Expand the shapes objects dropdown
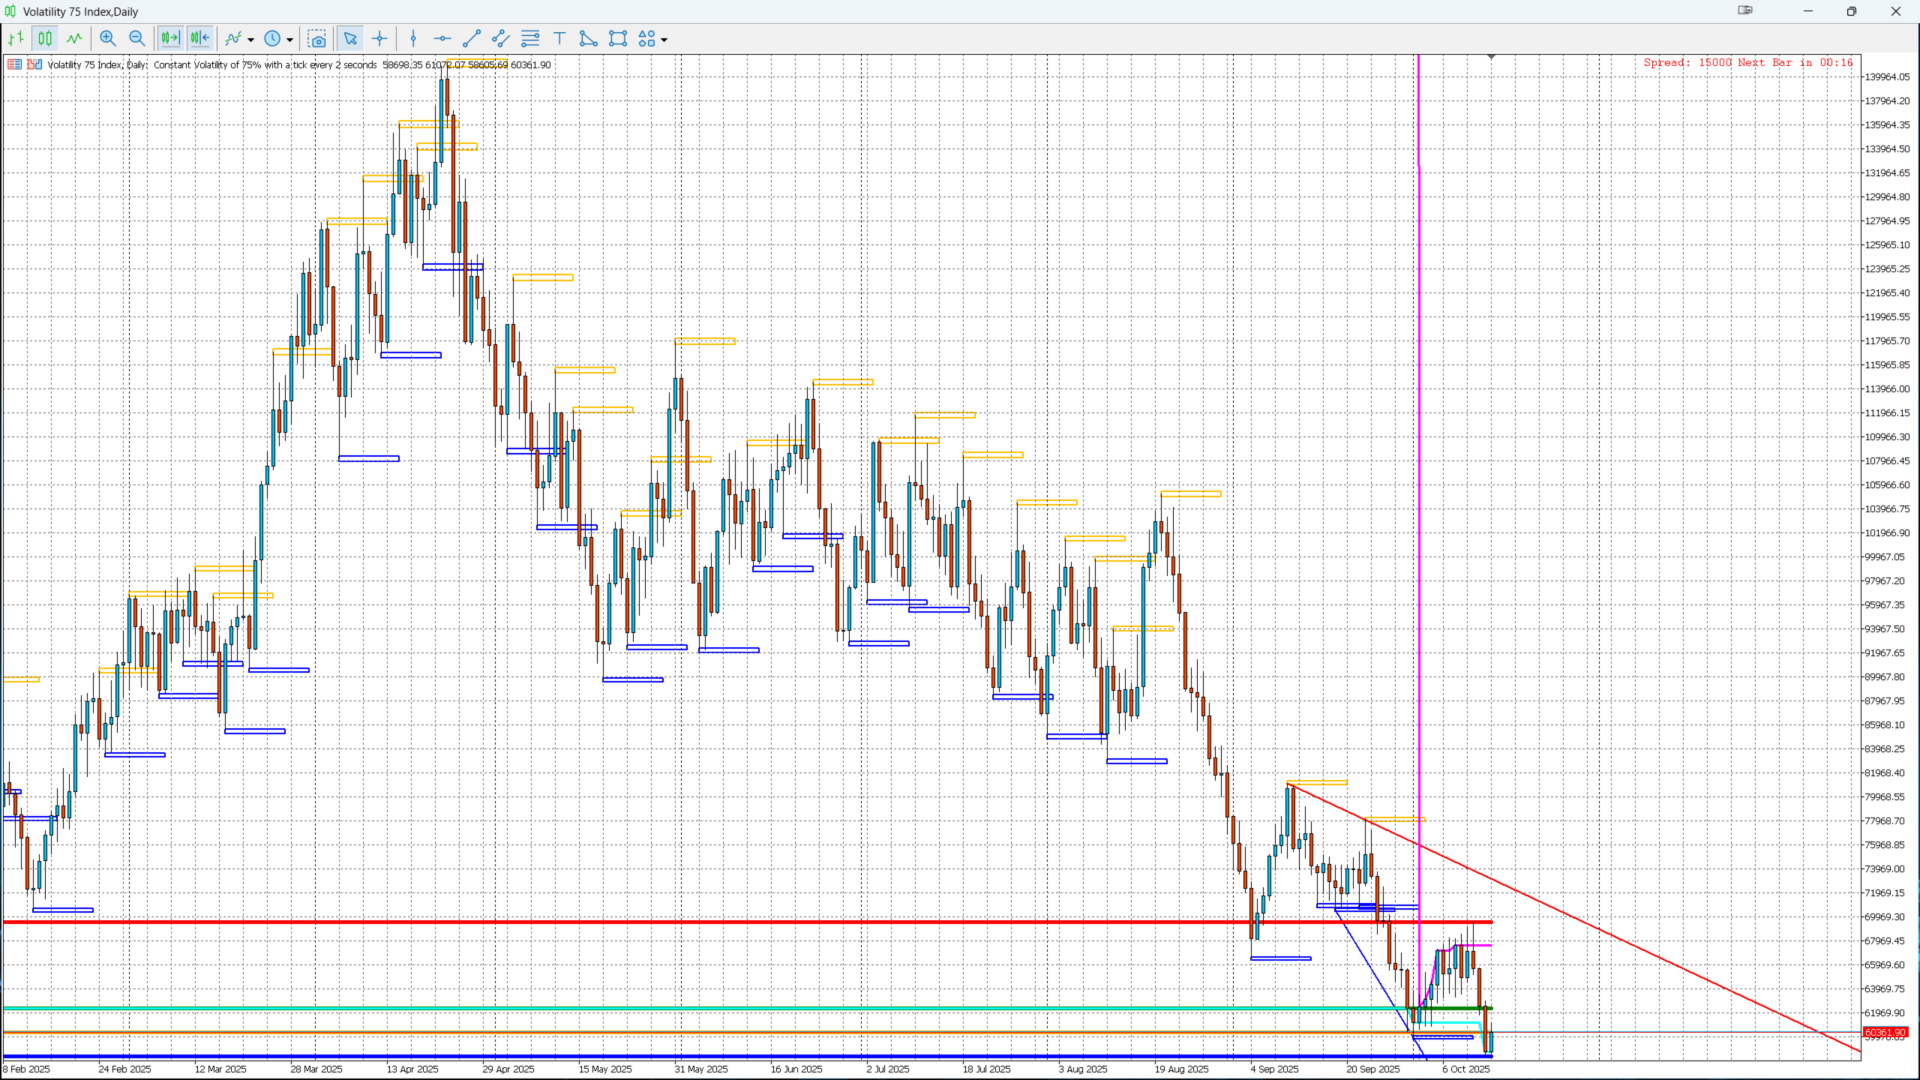 coord(664,40)
